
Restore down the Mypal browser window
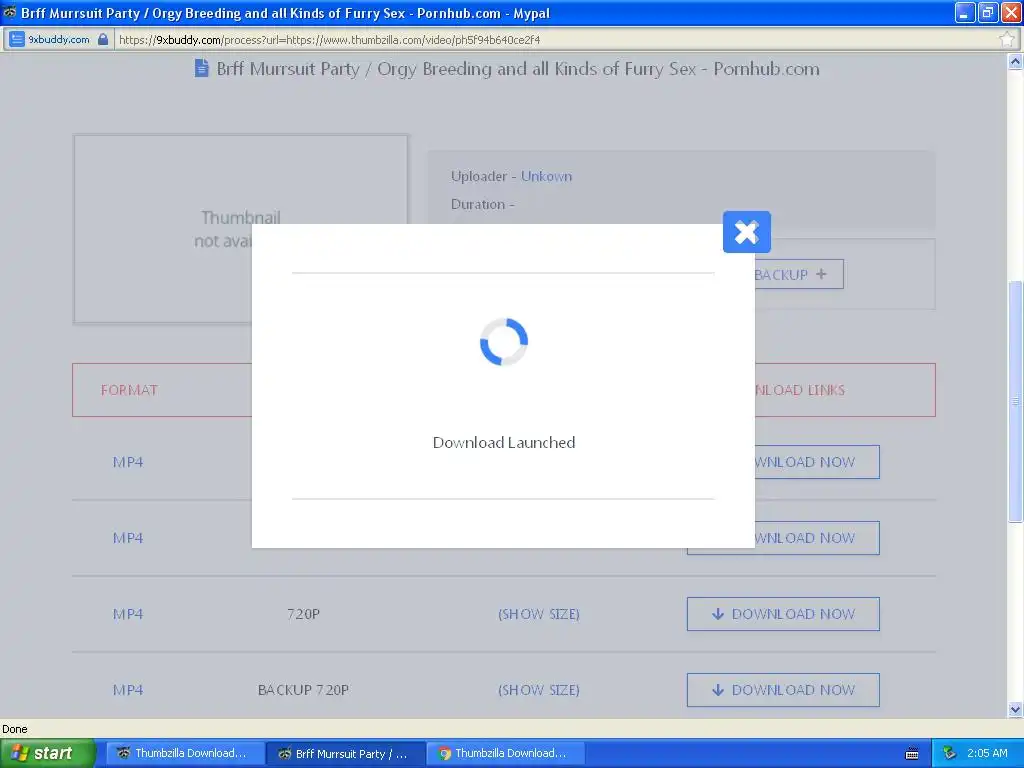point(987,12)
